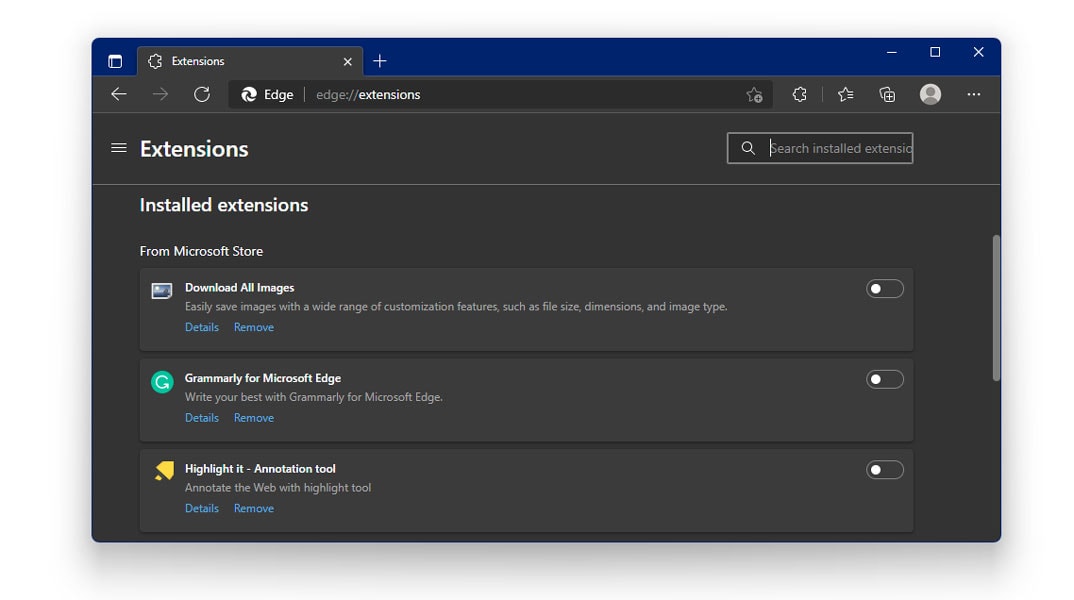1074x600 pixels.
Task: Enable Highlight it - Annotation tool toggle
Action: pyautogui.click(x=884, y=470)
